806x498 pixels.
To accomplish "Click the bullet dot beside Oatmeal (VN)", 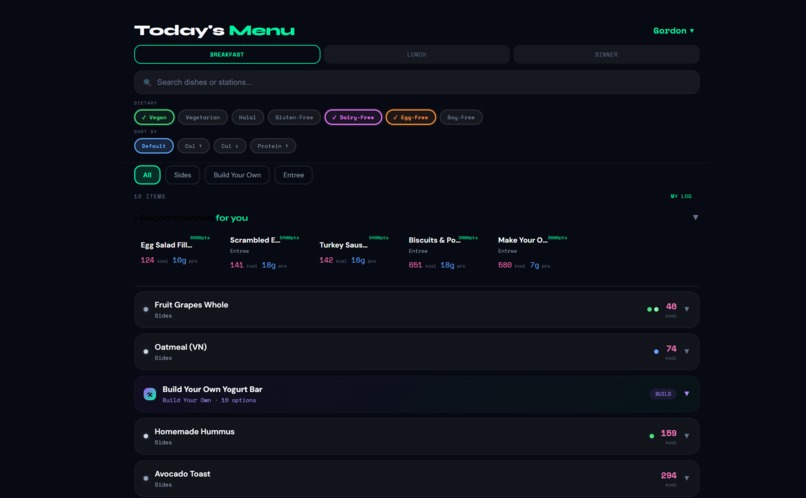I will click(145, 352).
